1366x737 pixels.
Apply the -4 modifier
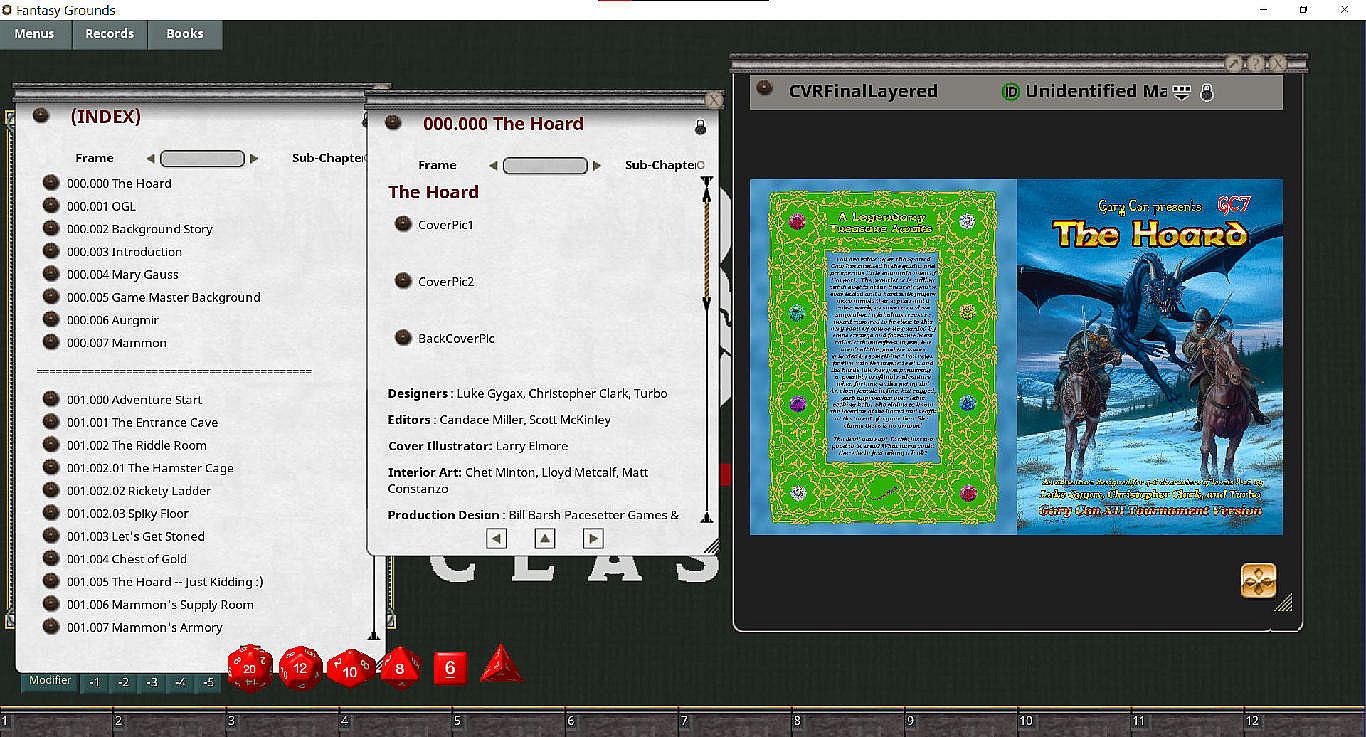click(180, 683)
